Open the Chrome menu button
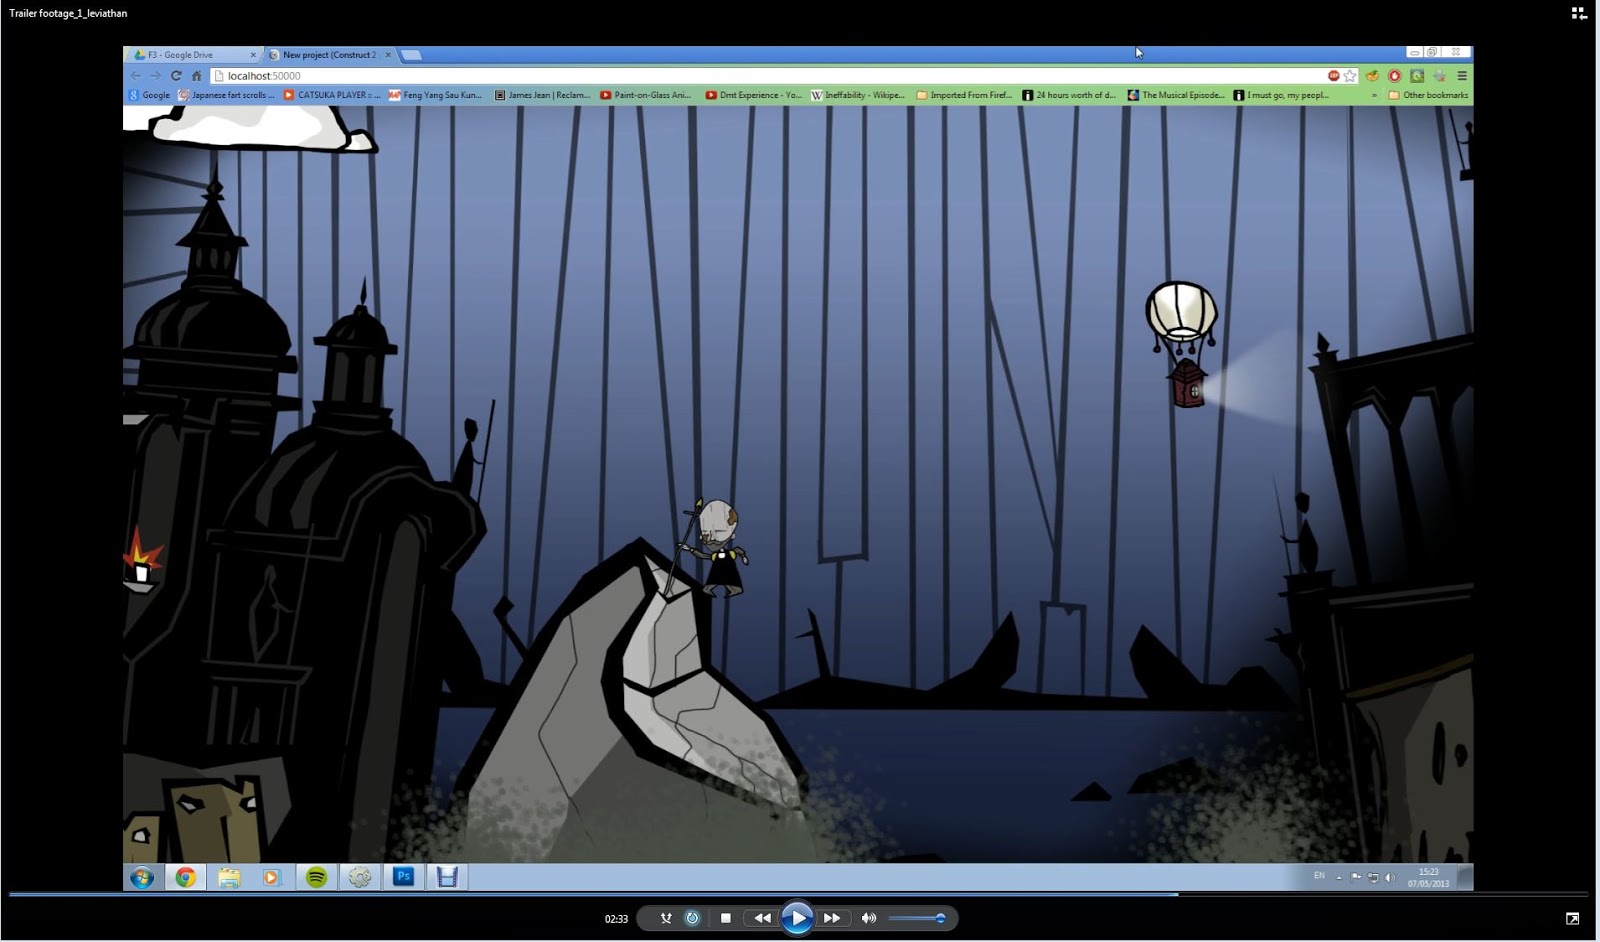1600x942 pixels. [1462, 76]
